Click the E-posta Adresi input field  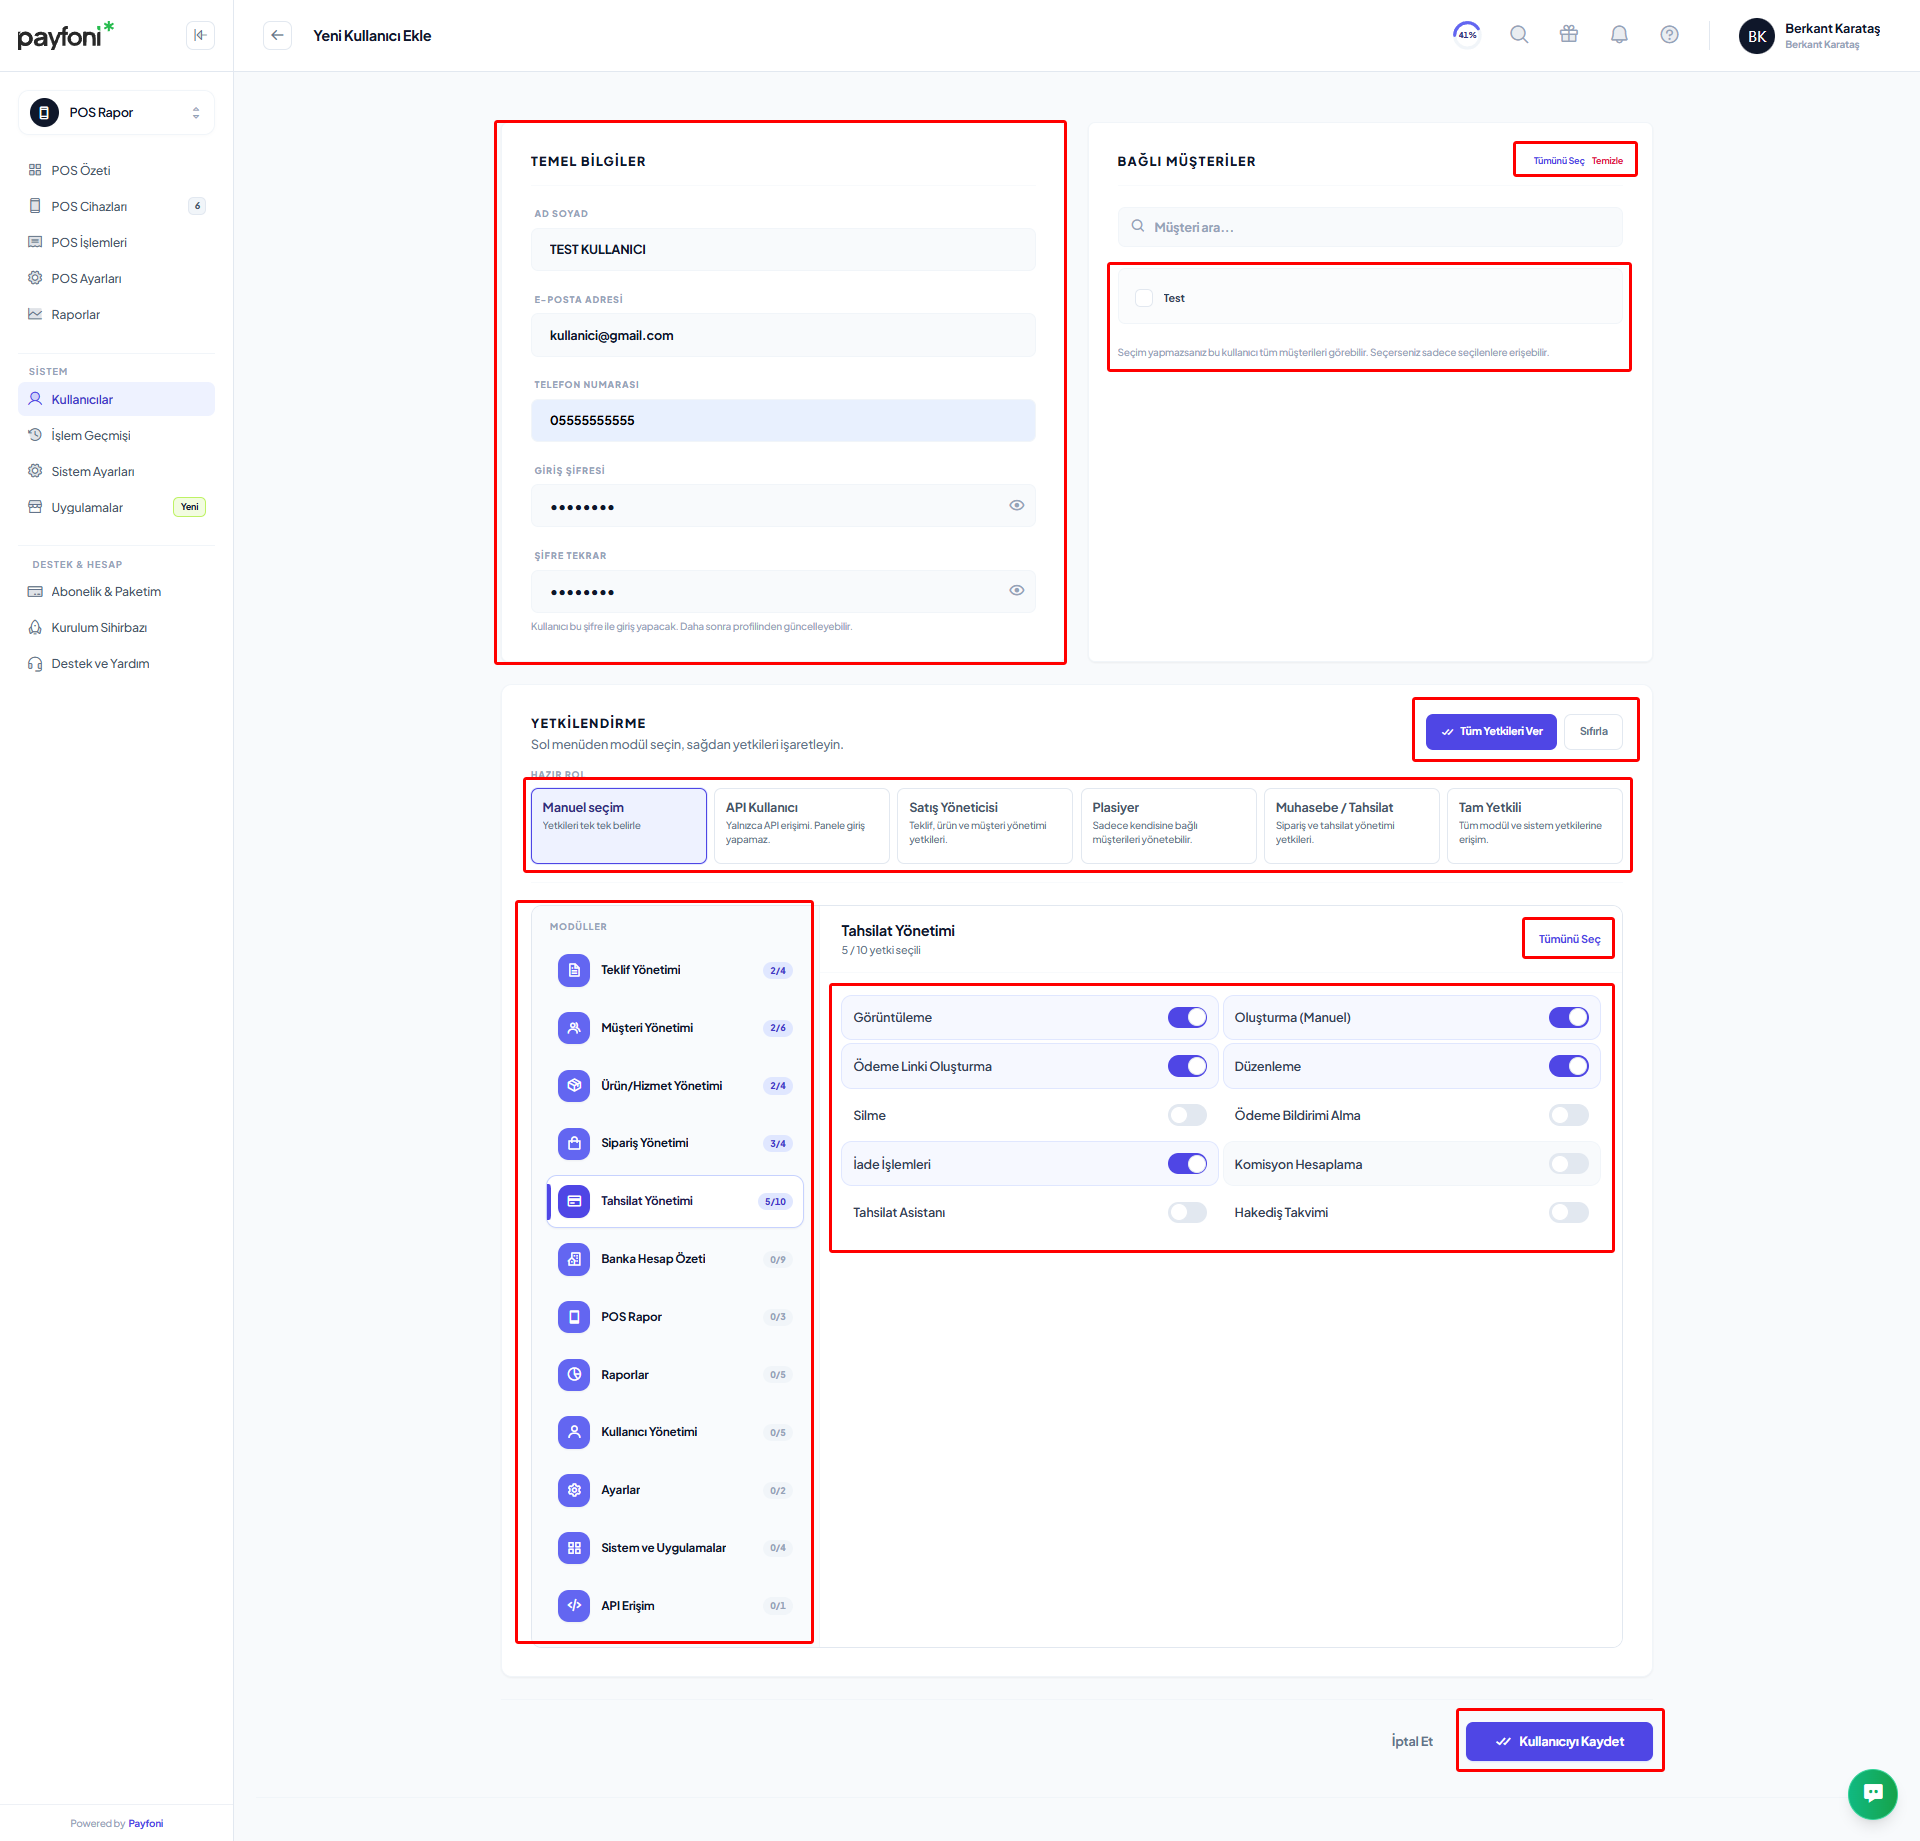click(x=783, y=335)
